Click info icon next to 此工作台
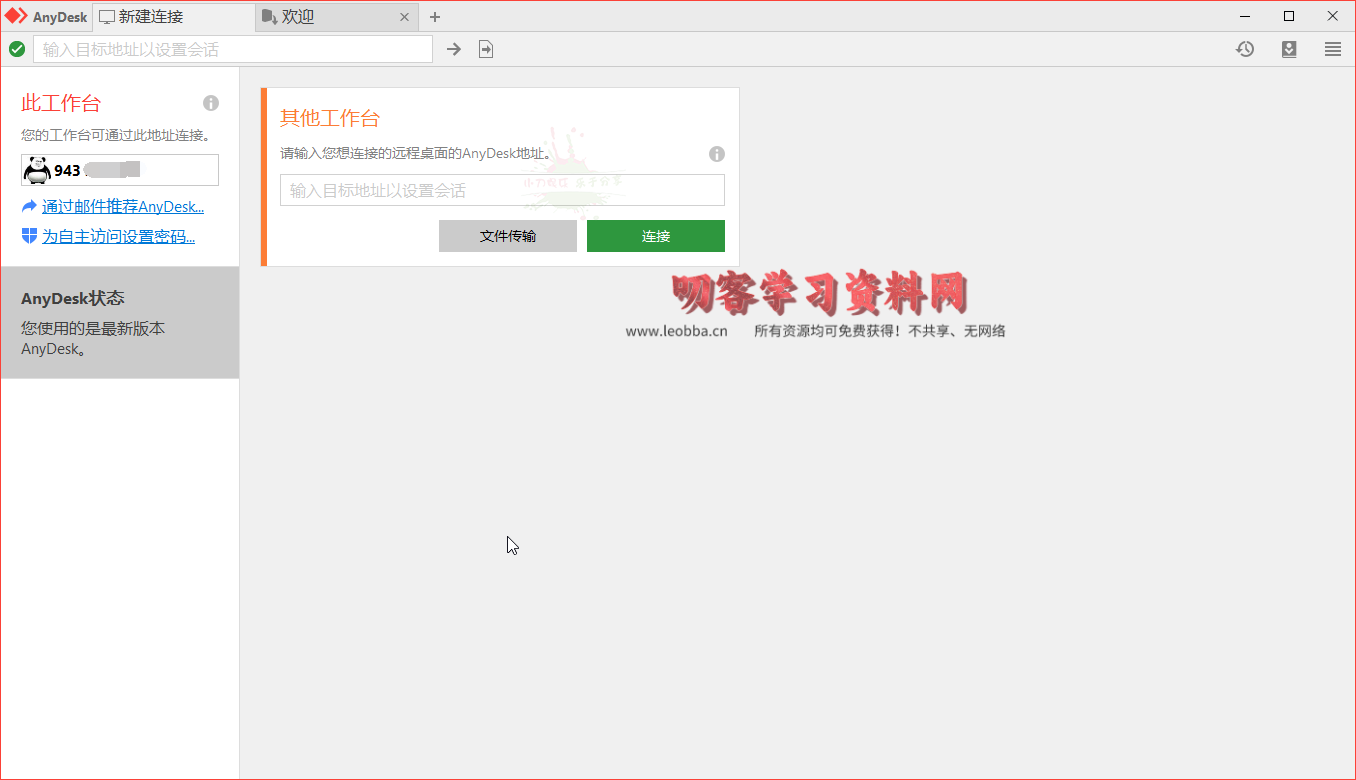The image size is (1356, 780). coord(211,103)
